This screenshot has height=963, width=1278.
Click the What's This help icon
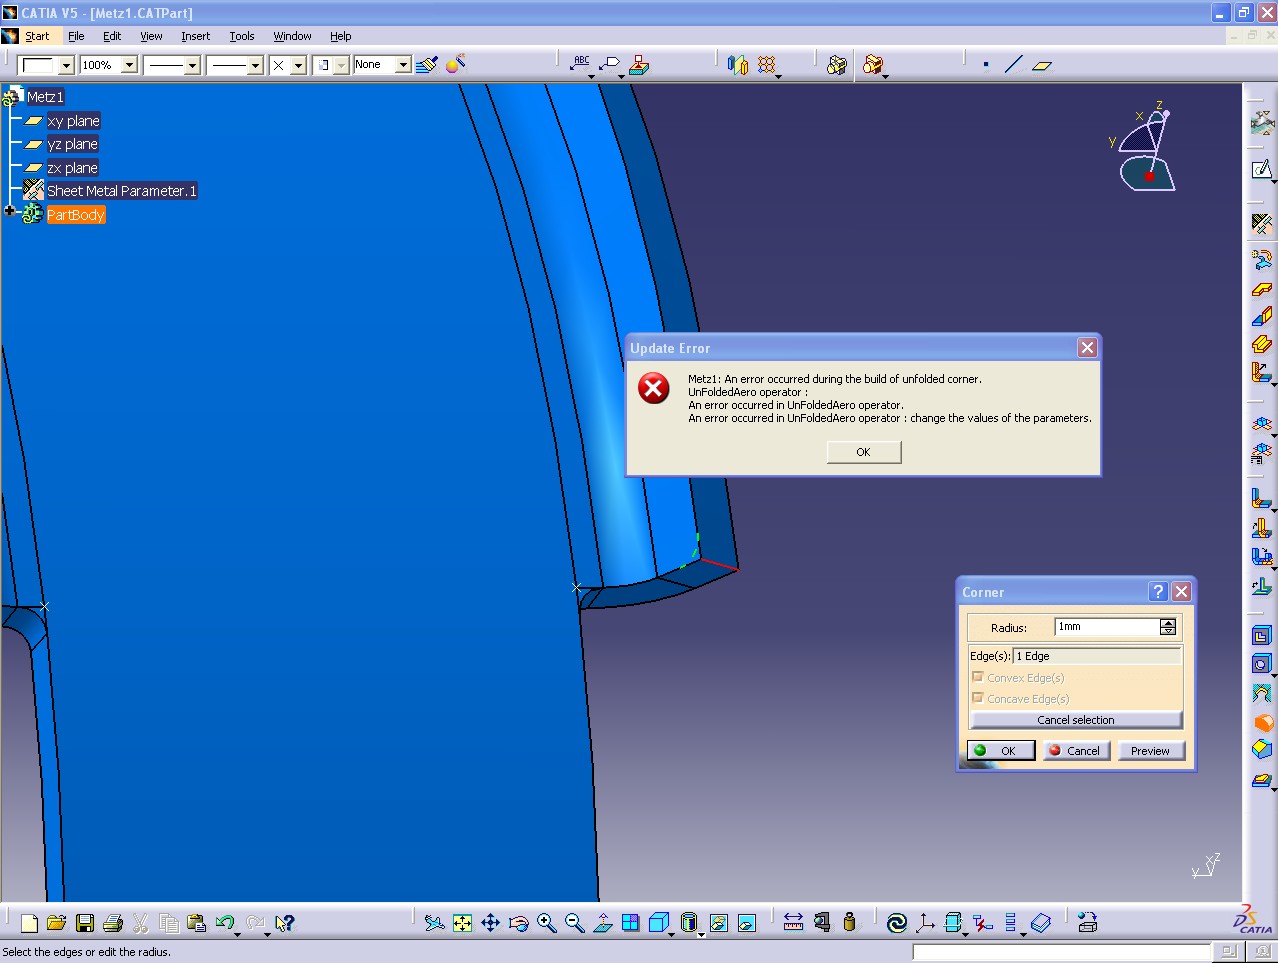(285, 923)
